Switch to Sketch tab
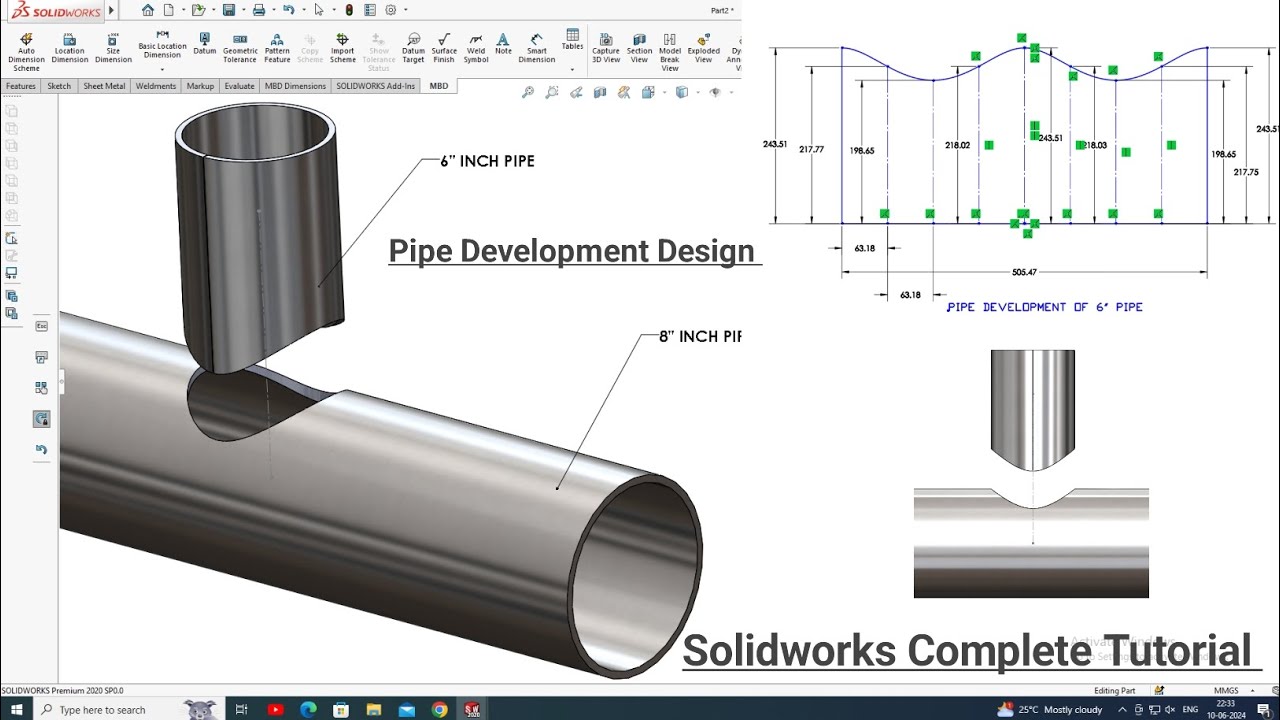This screenshot has width=1280, height=720. point(59,86)
